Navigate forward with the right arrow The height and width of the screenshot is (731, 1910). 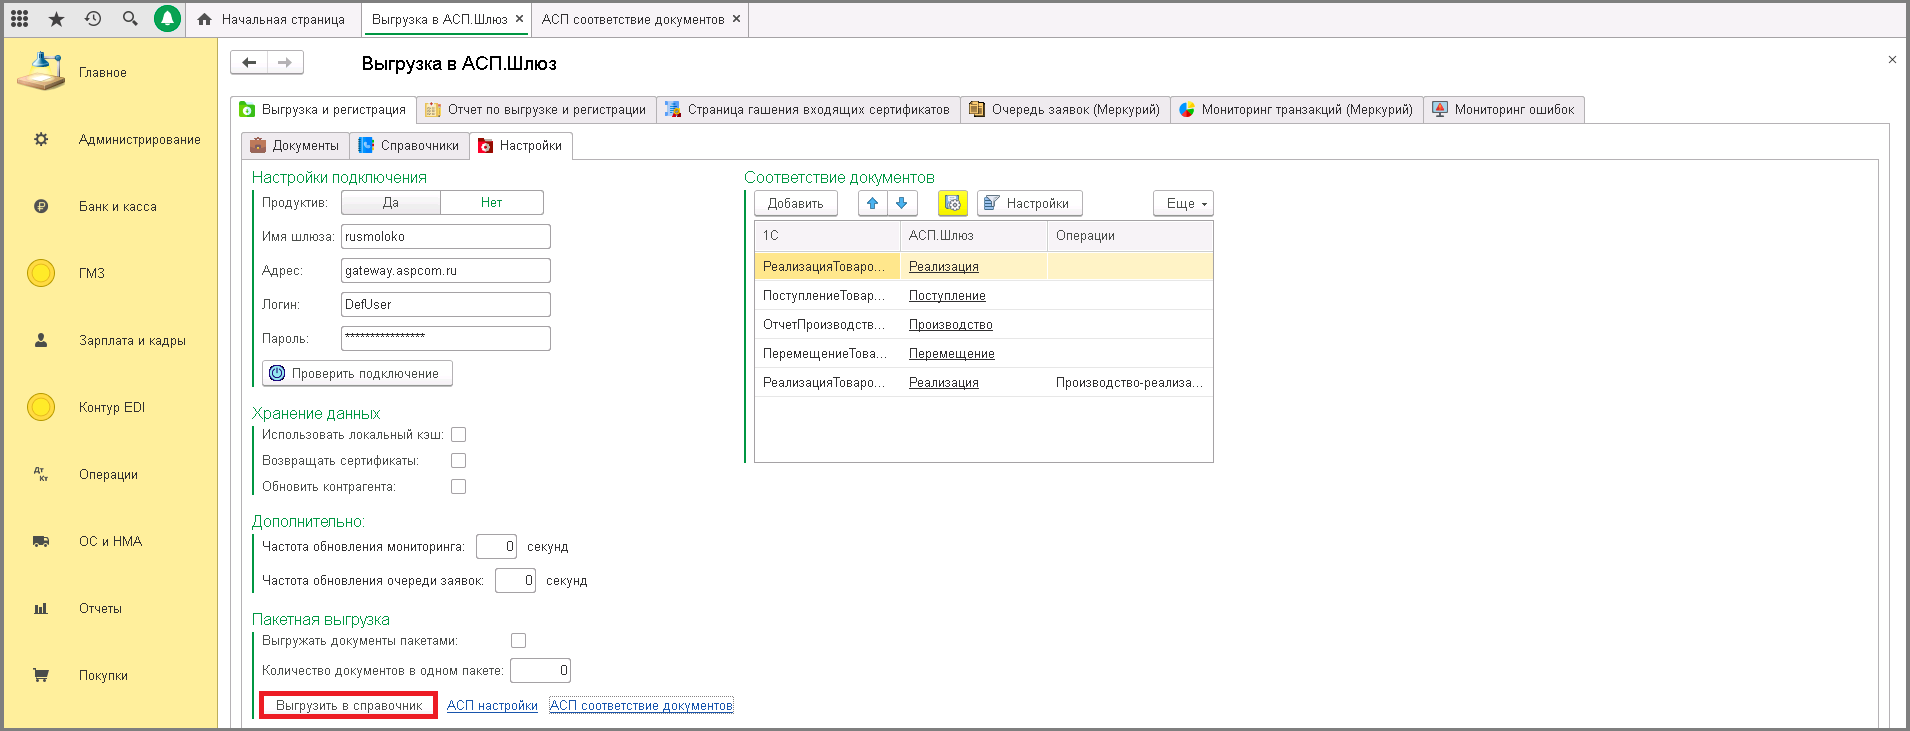pyautogui.click(x=285, y=62)
